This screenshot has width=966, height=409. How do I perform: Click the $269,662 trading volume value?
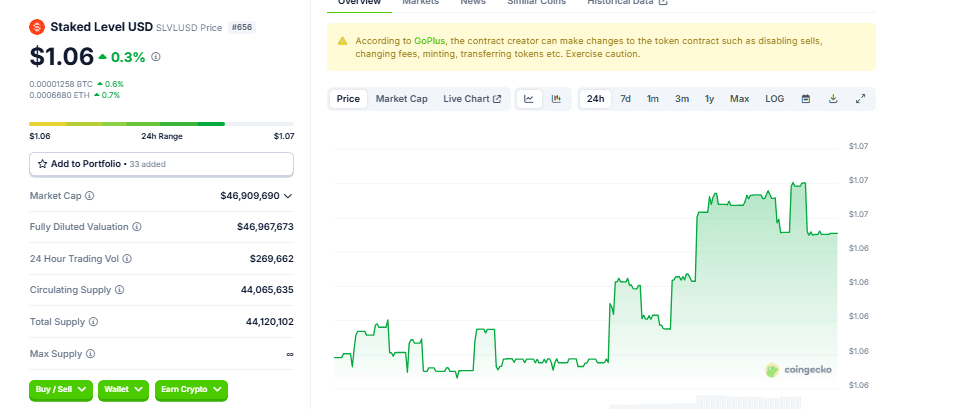click(x=272, y=259)
